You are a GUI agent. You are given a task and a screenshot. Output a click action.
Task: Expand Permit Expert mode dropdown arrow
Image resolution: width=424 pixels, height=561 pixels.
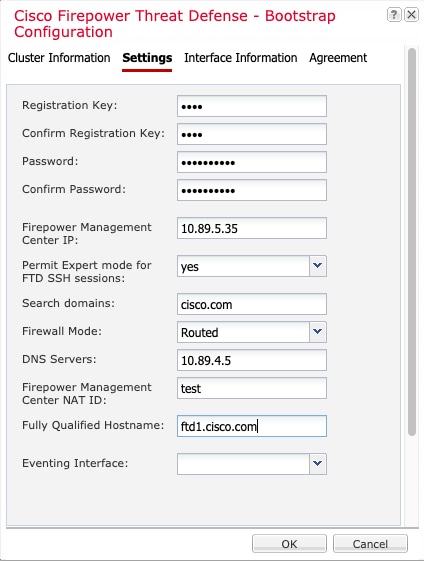[317, 266]
